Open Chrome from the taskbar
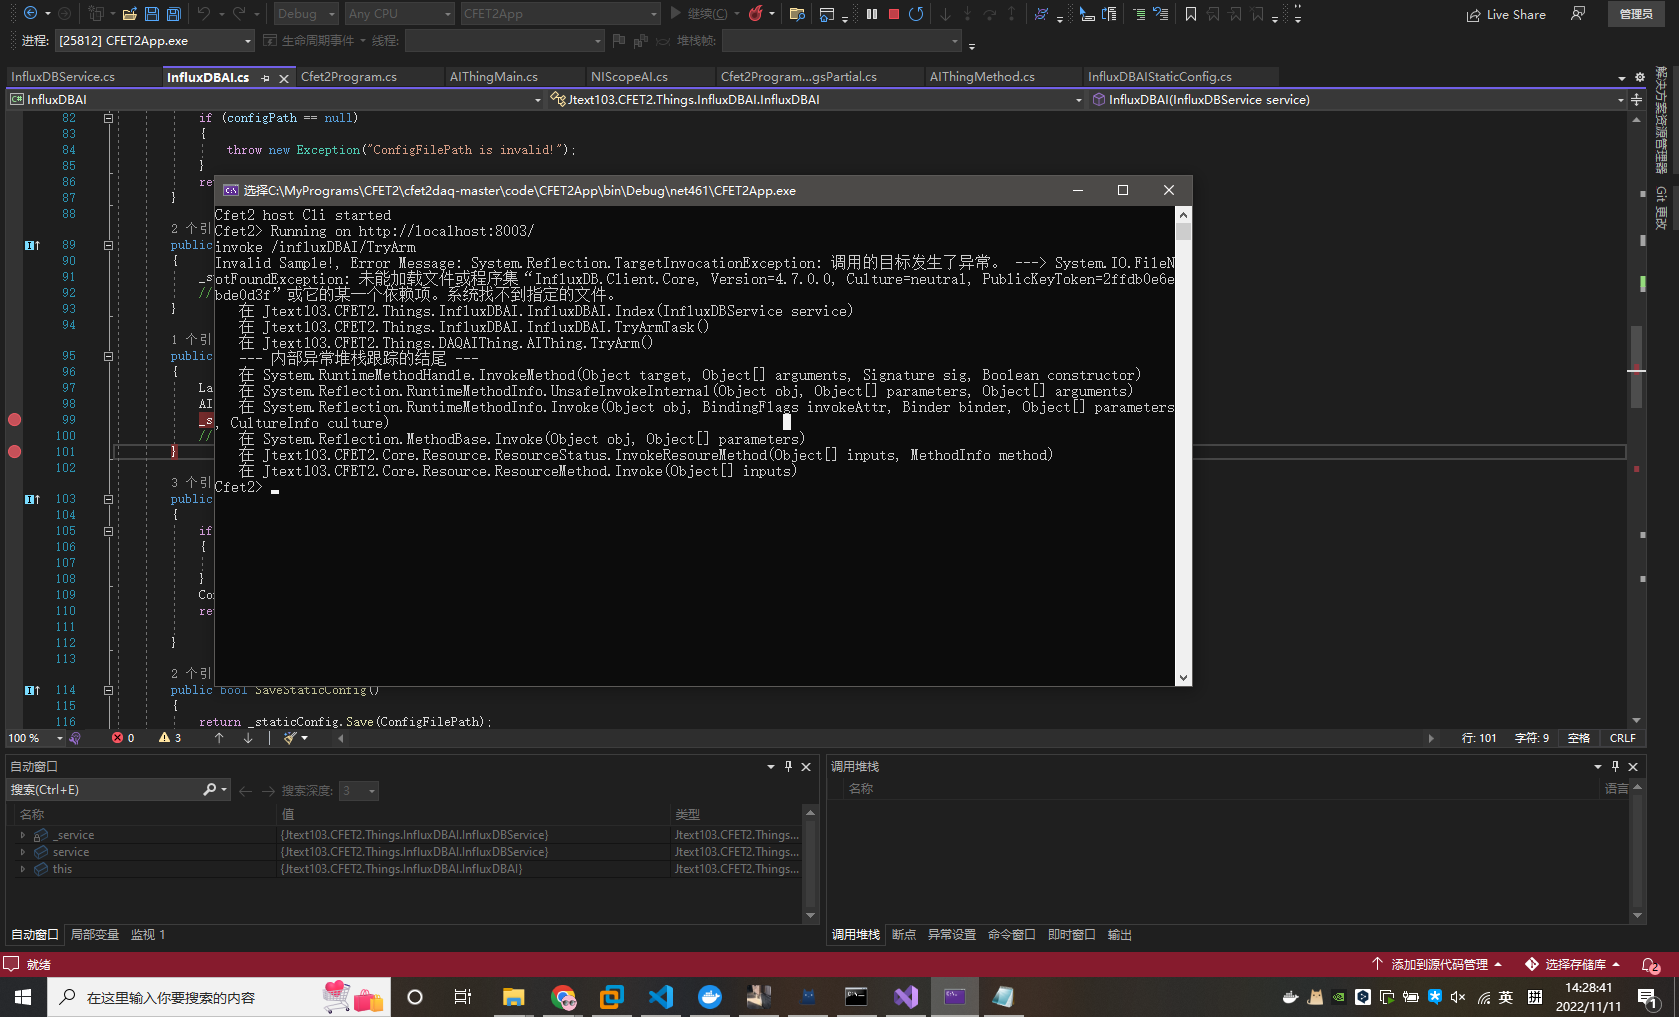The image size is (1679, 1017). point(563,997)
